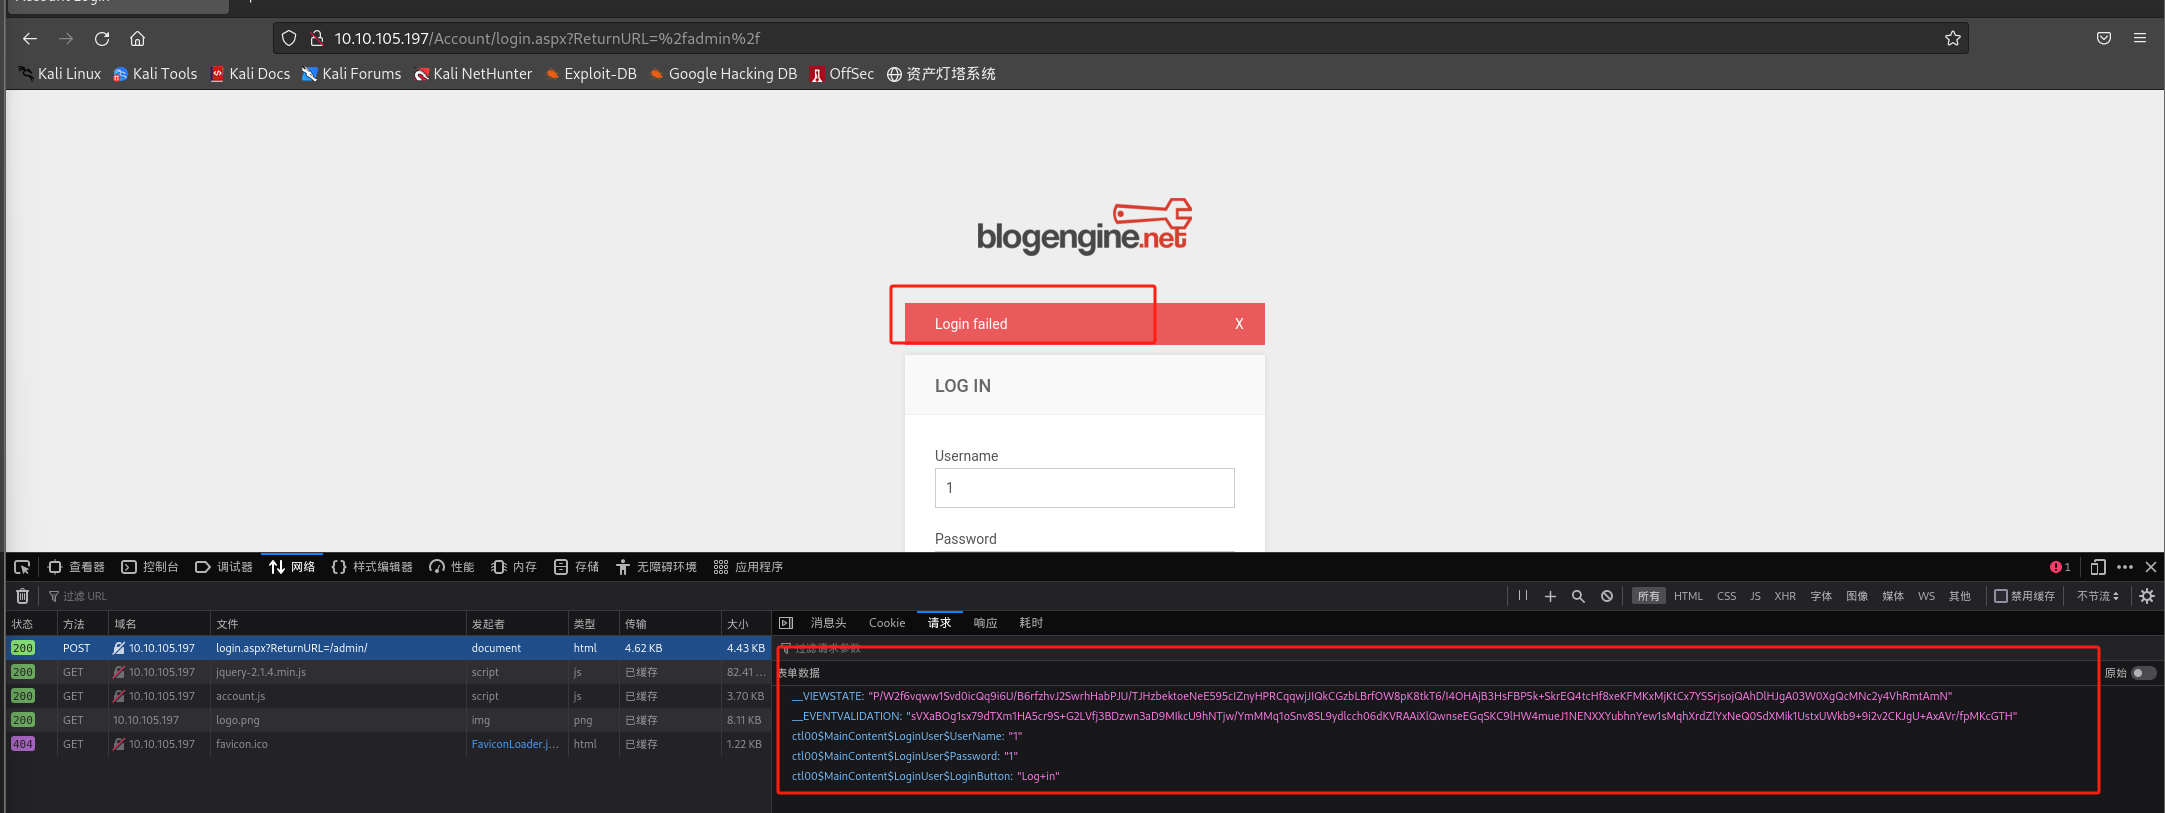2165x813 pixels.
Task: Open the Kali Docs bookmark
Action: tap(250, 74)
